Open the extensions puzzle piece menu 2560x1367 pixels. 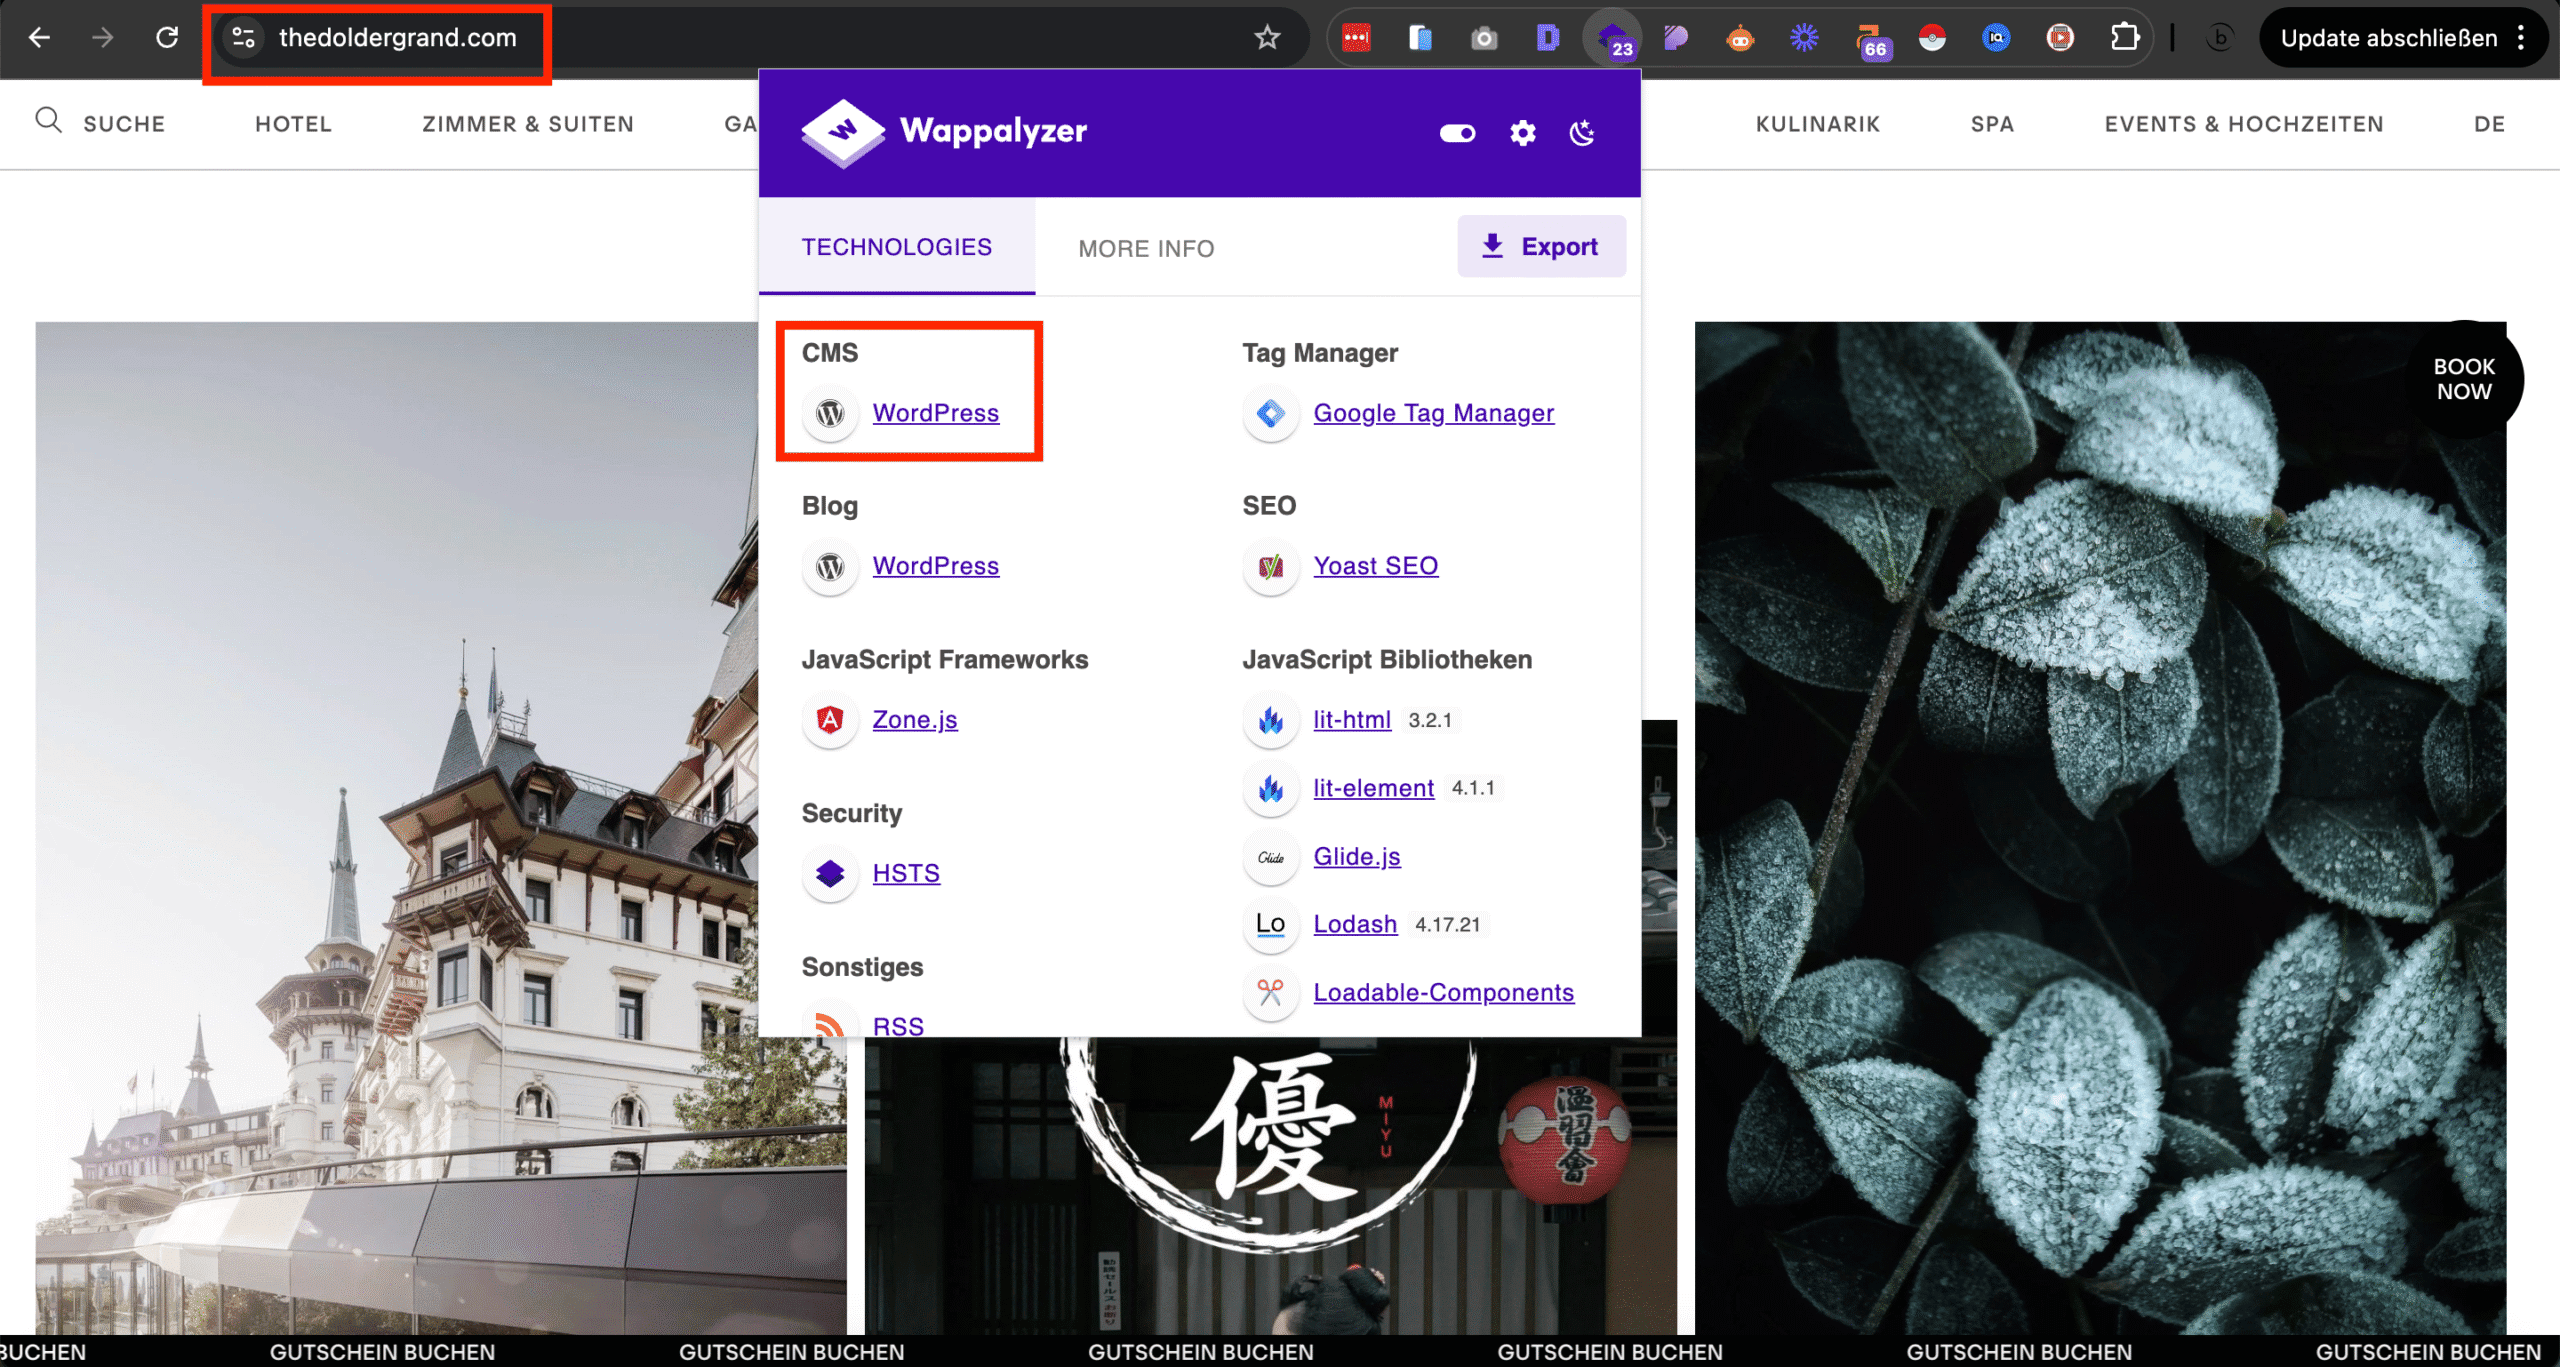point(2125,38)
